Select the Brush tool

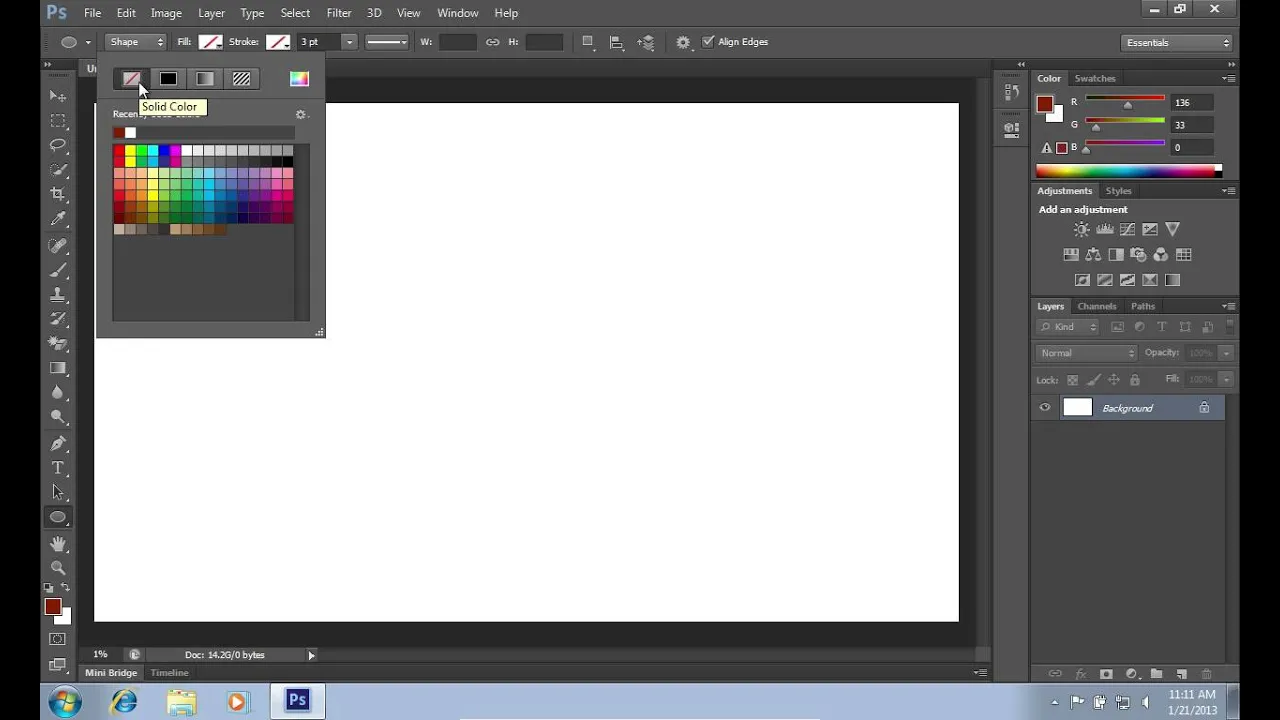click(x=58, y=270)
